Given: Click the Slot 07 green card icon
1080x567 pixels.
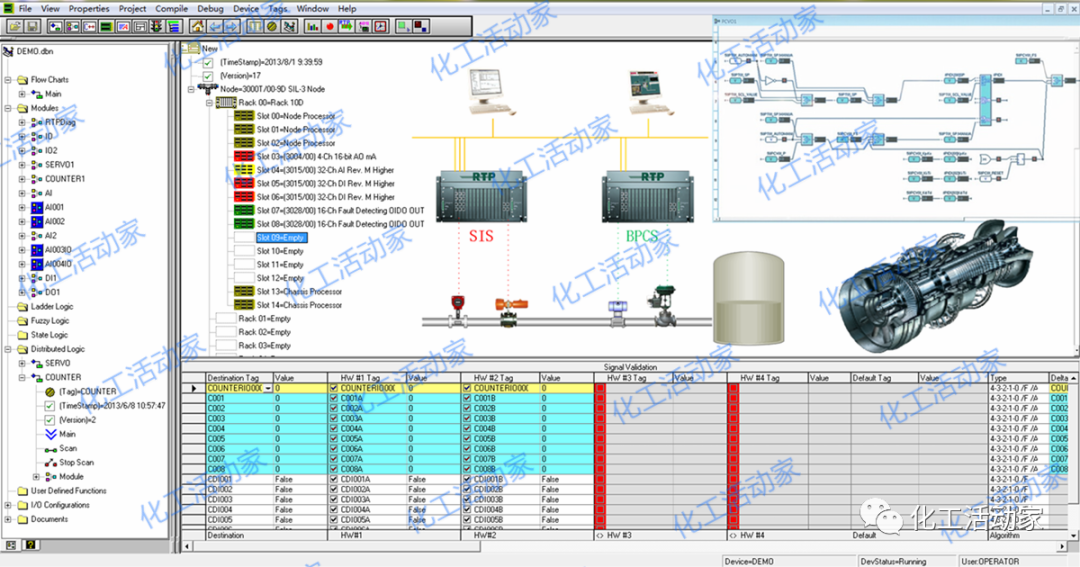Looking at the screenshot, I should (244, 210).
